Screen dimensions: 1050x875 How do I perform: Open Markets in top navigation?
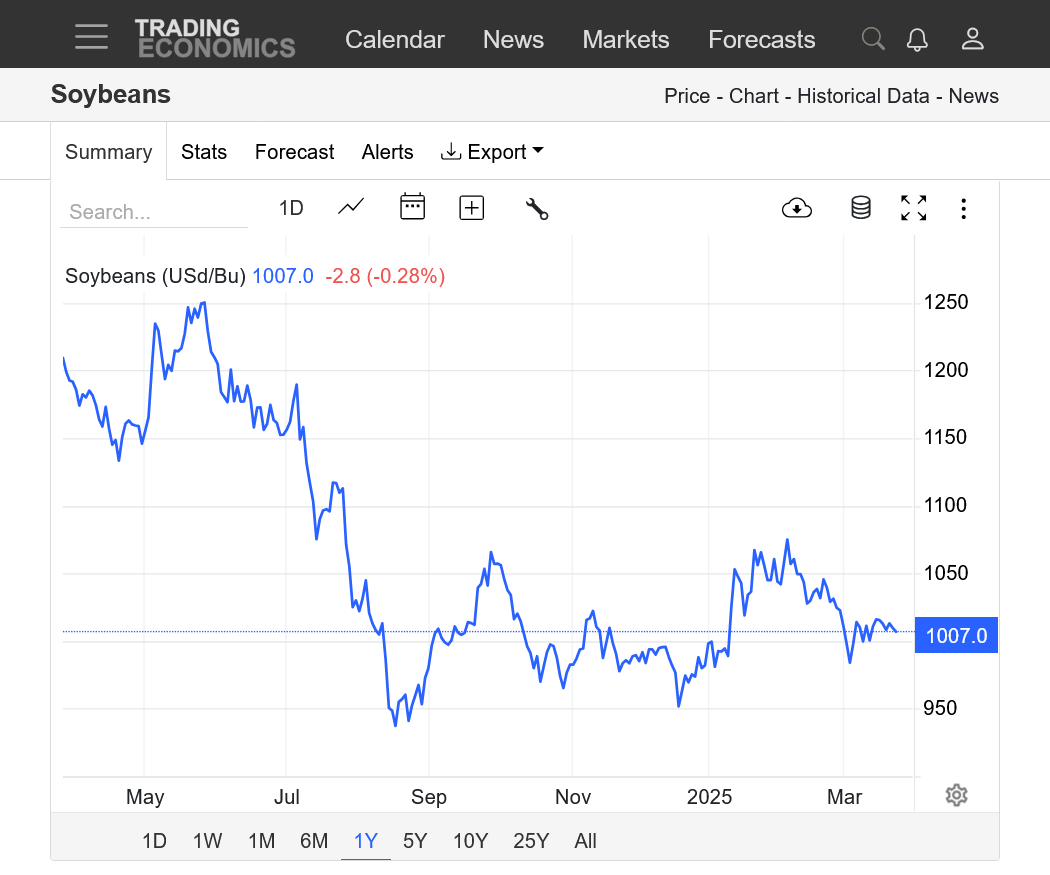pos(625,39)
